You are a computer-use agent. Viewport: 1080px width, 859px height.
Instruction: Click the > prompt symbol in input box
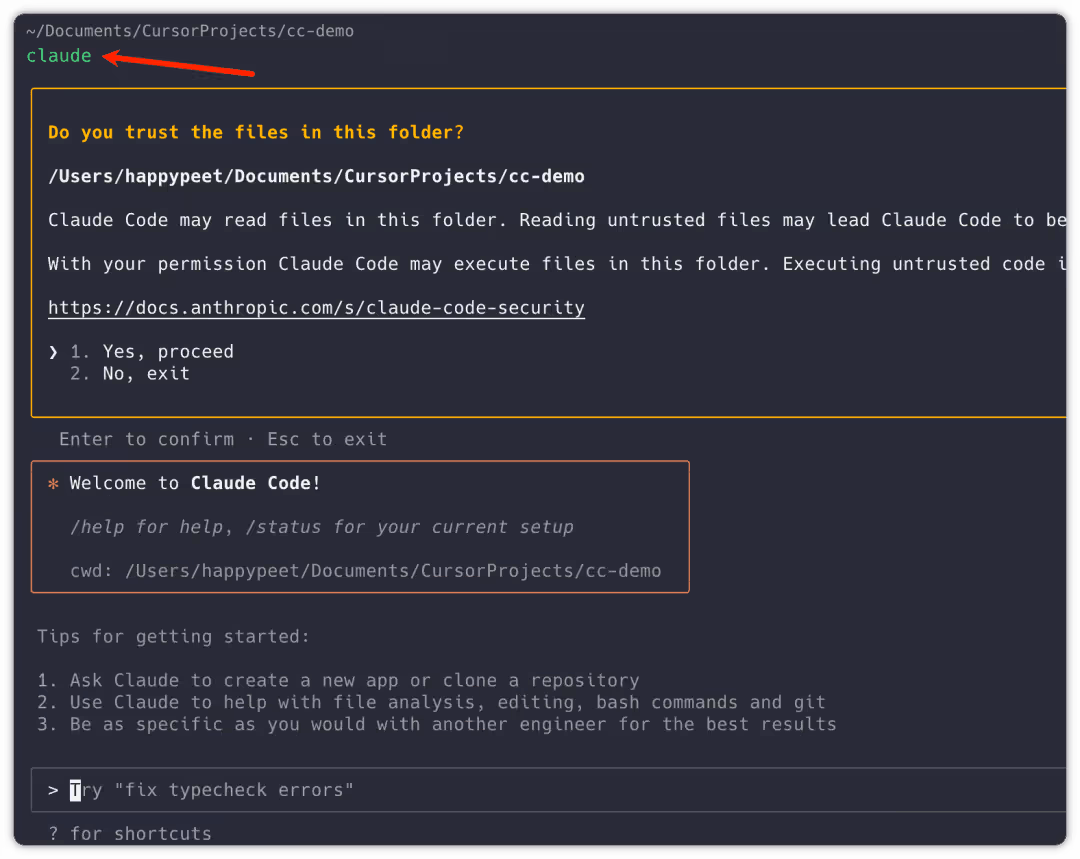click(x=53, y=790)
